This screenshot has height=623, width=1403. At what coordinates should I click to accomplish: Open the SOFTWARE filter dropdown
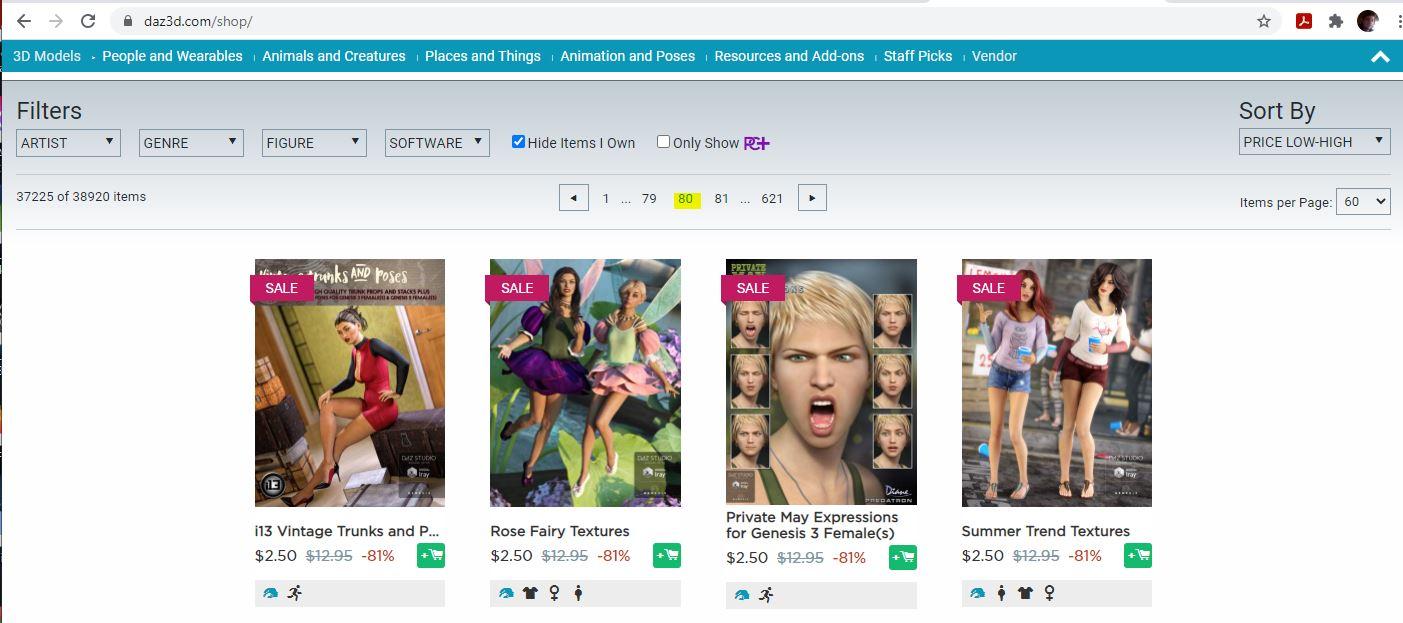click(x=437, y=143)
